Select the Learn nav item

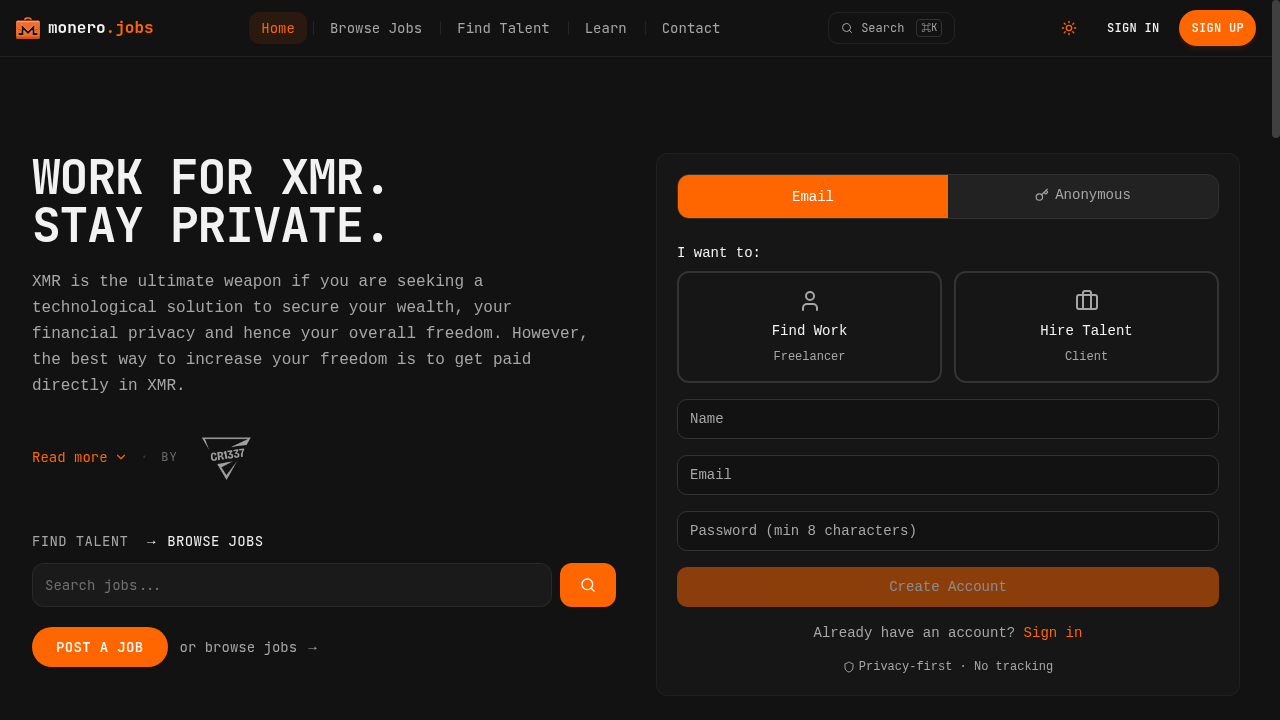[606, 28]
